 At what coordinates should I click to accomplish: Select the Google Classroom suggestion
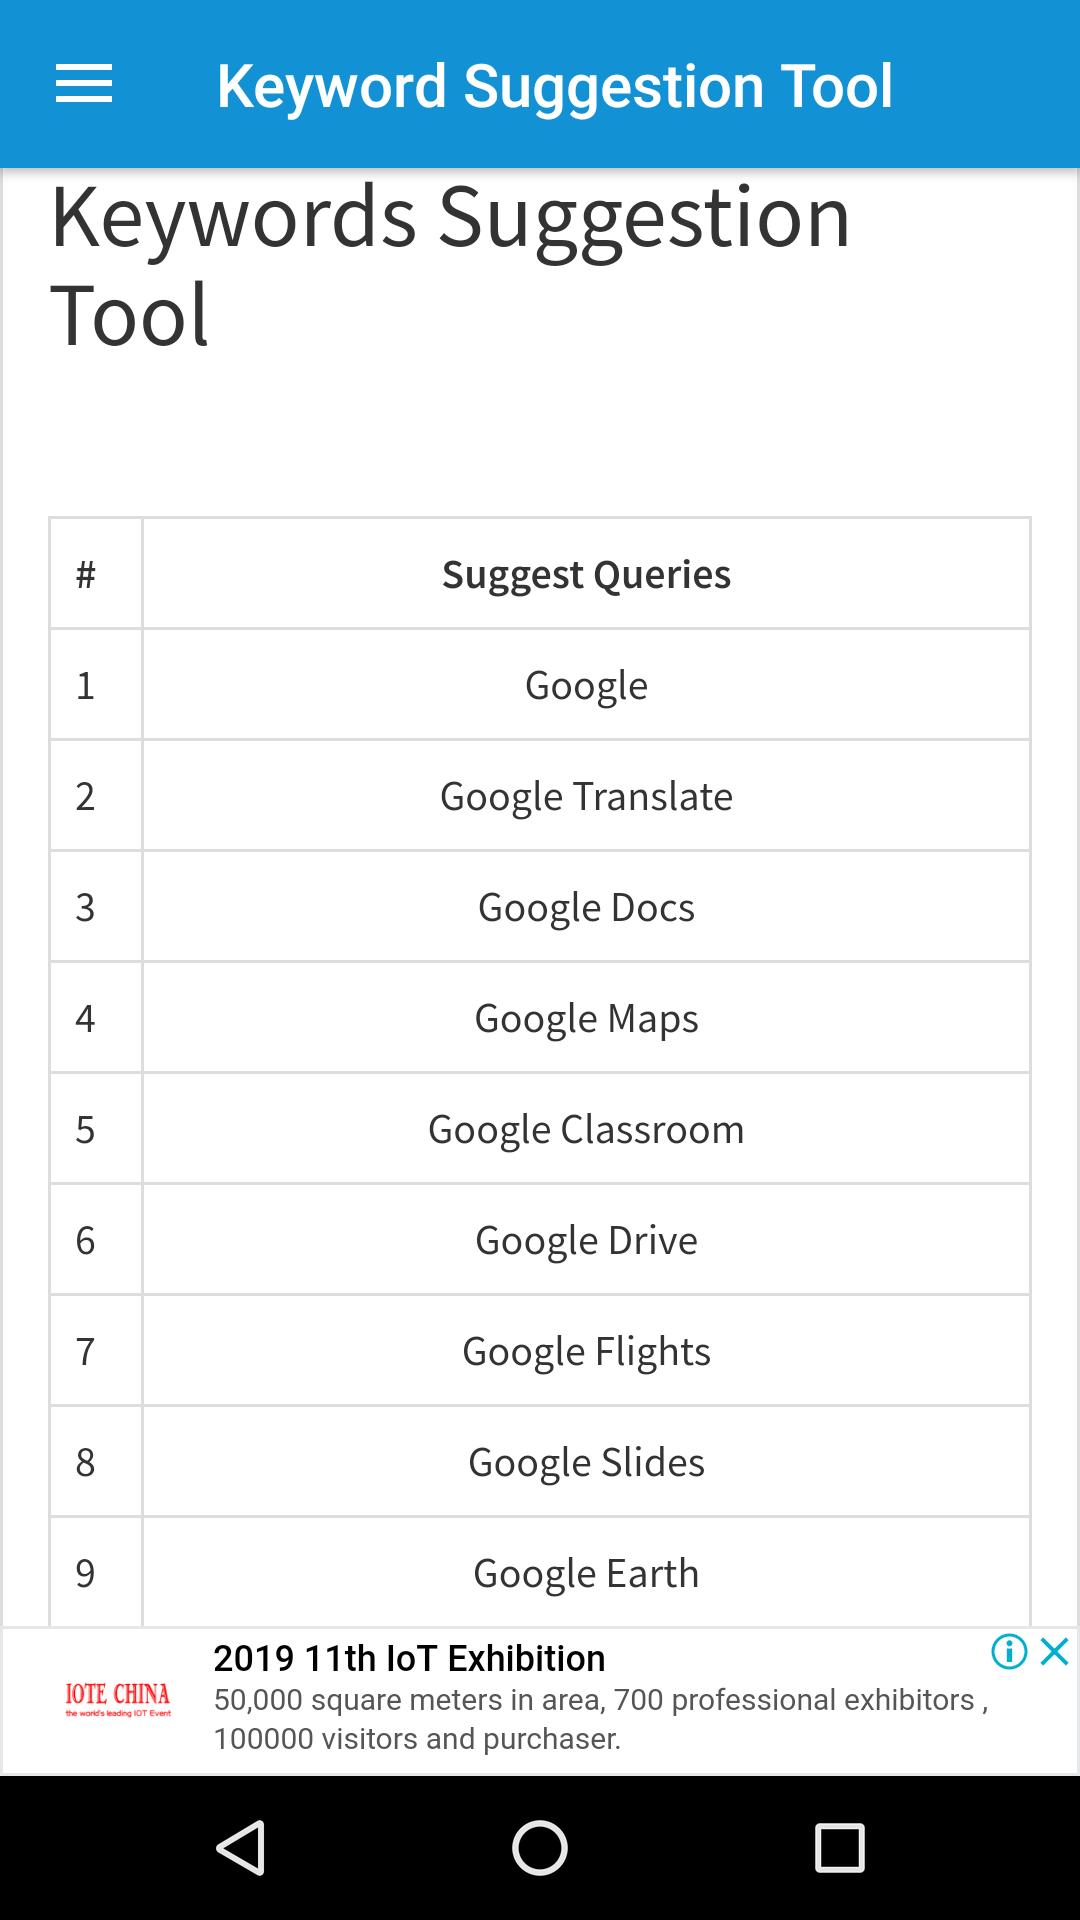[x=586, y=1129]
